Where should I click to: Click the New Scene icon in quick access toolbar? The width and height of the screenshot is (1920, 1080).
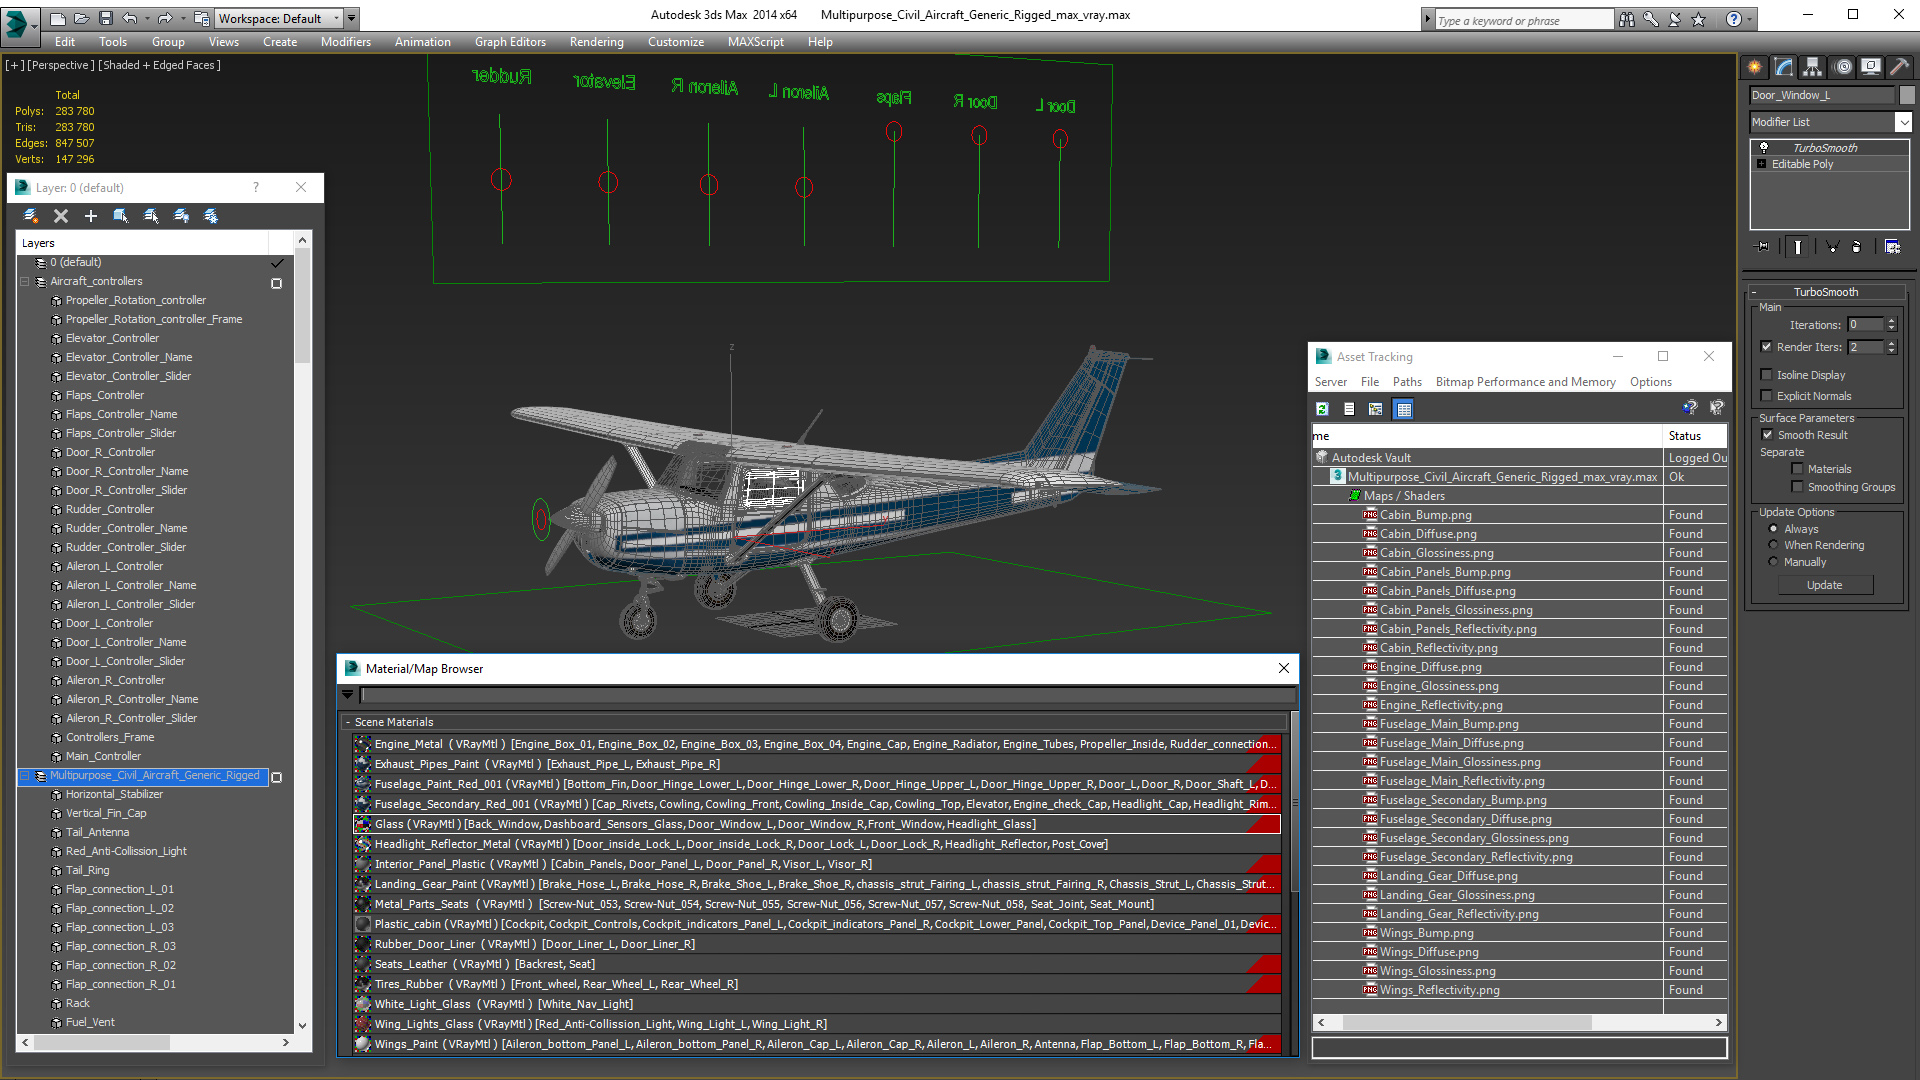(x=58, y=18)
